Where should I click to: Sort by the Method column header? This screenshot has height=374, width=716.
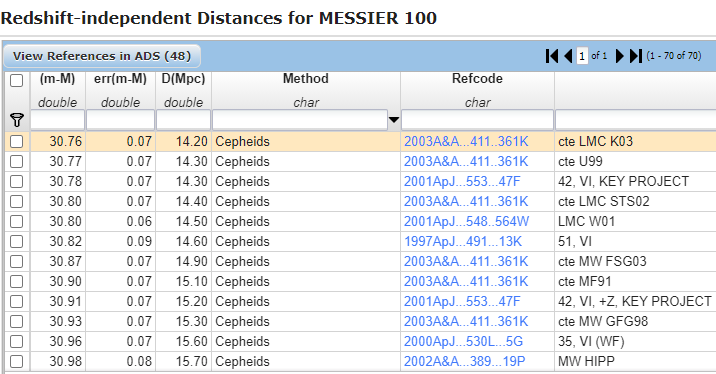[306, 79]
